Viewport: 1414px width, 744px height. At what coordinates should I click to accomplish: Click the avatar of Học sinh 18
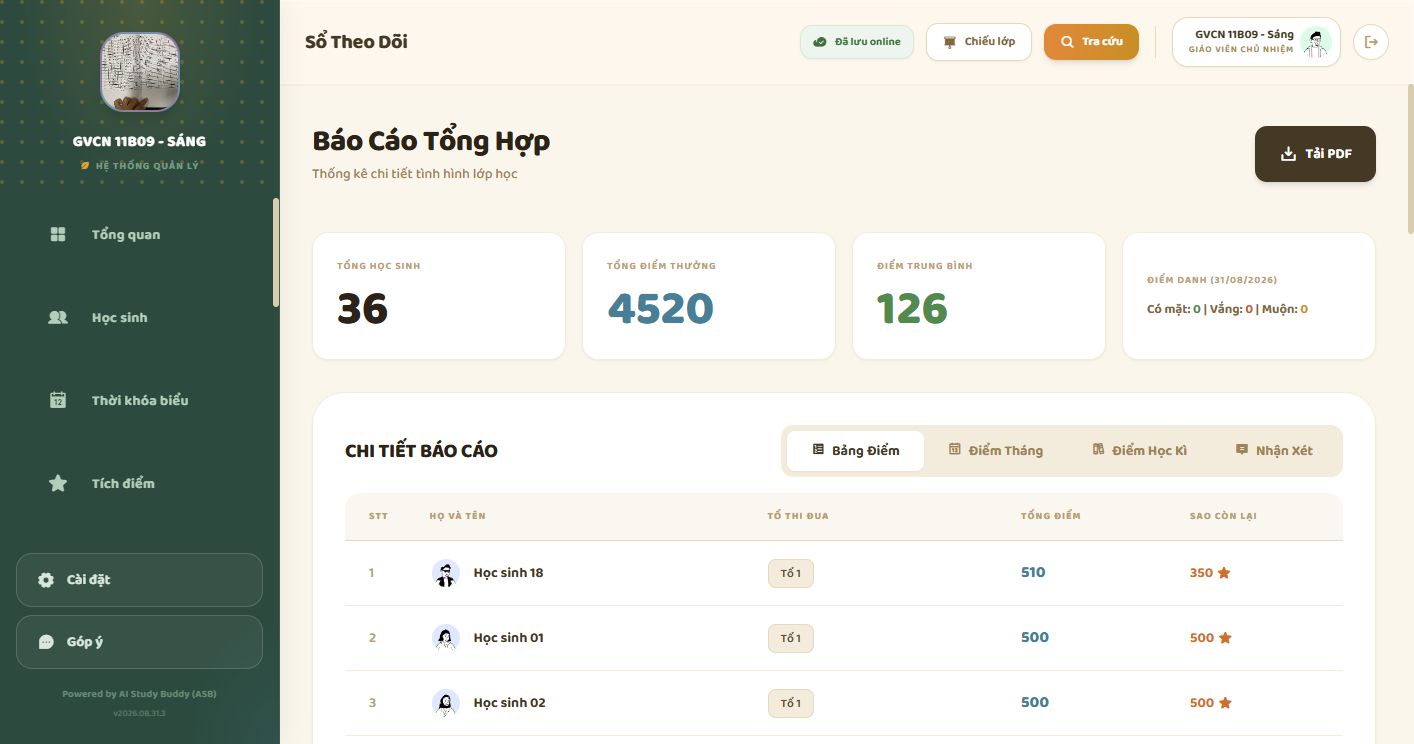click(x=446, y=573)
